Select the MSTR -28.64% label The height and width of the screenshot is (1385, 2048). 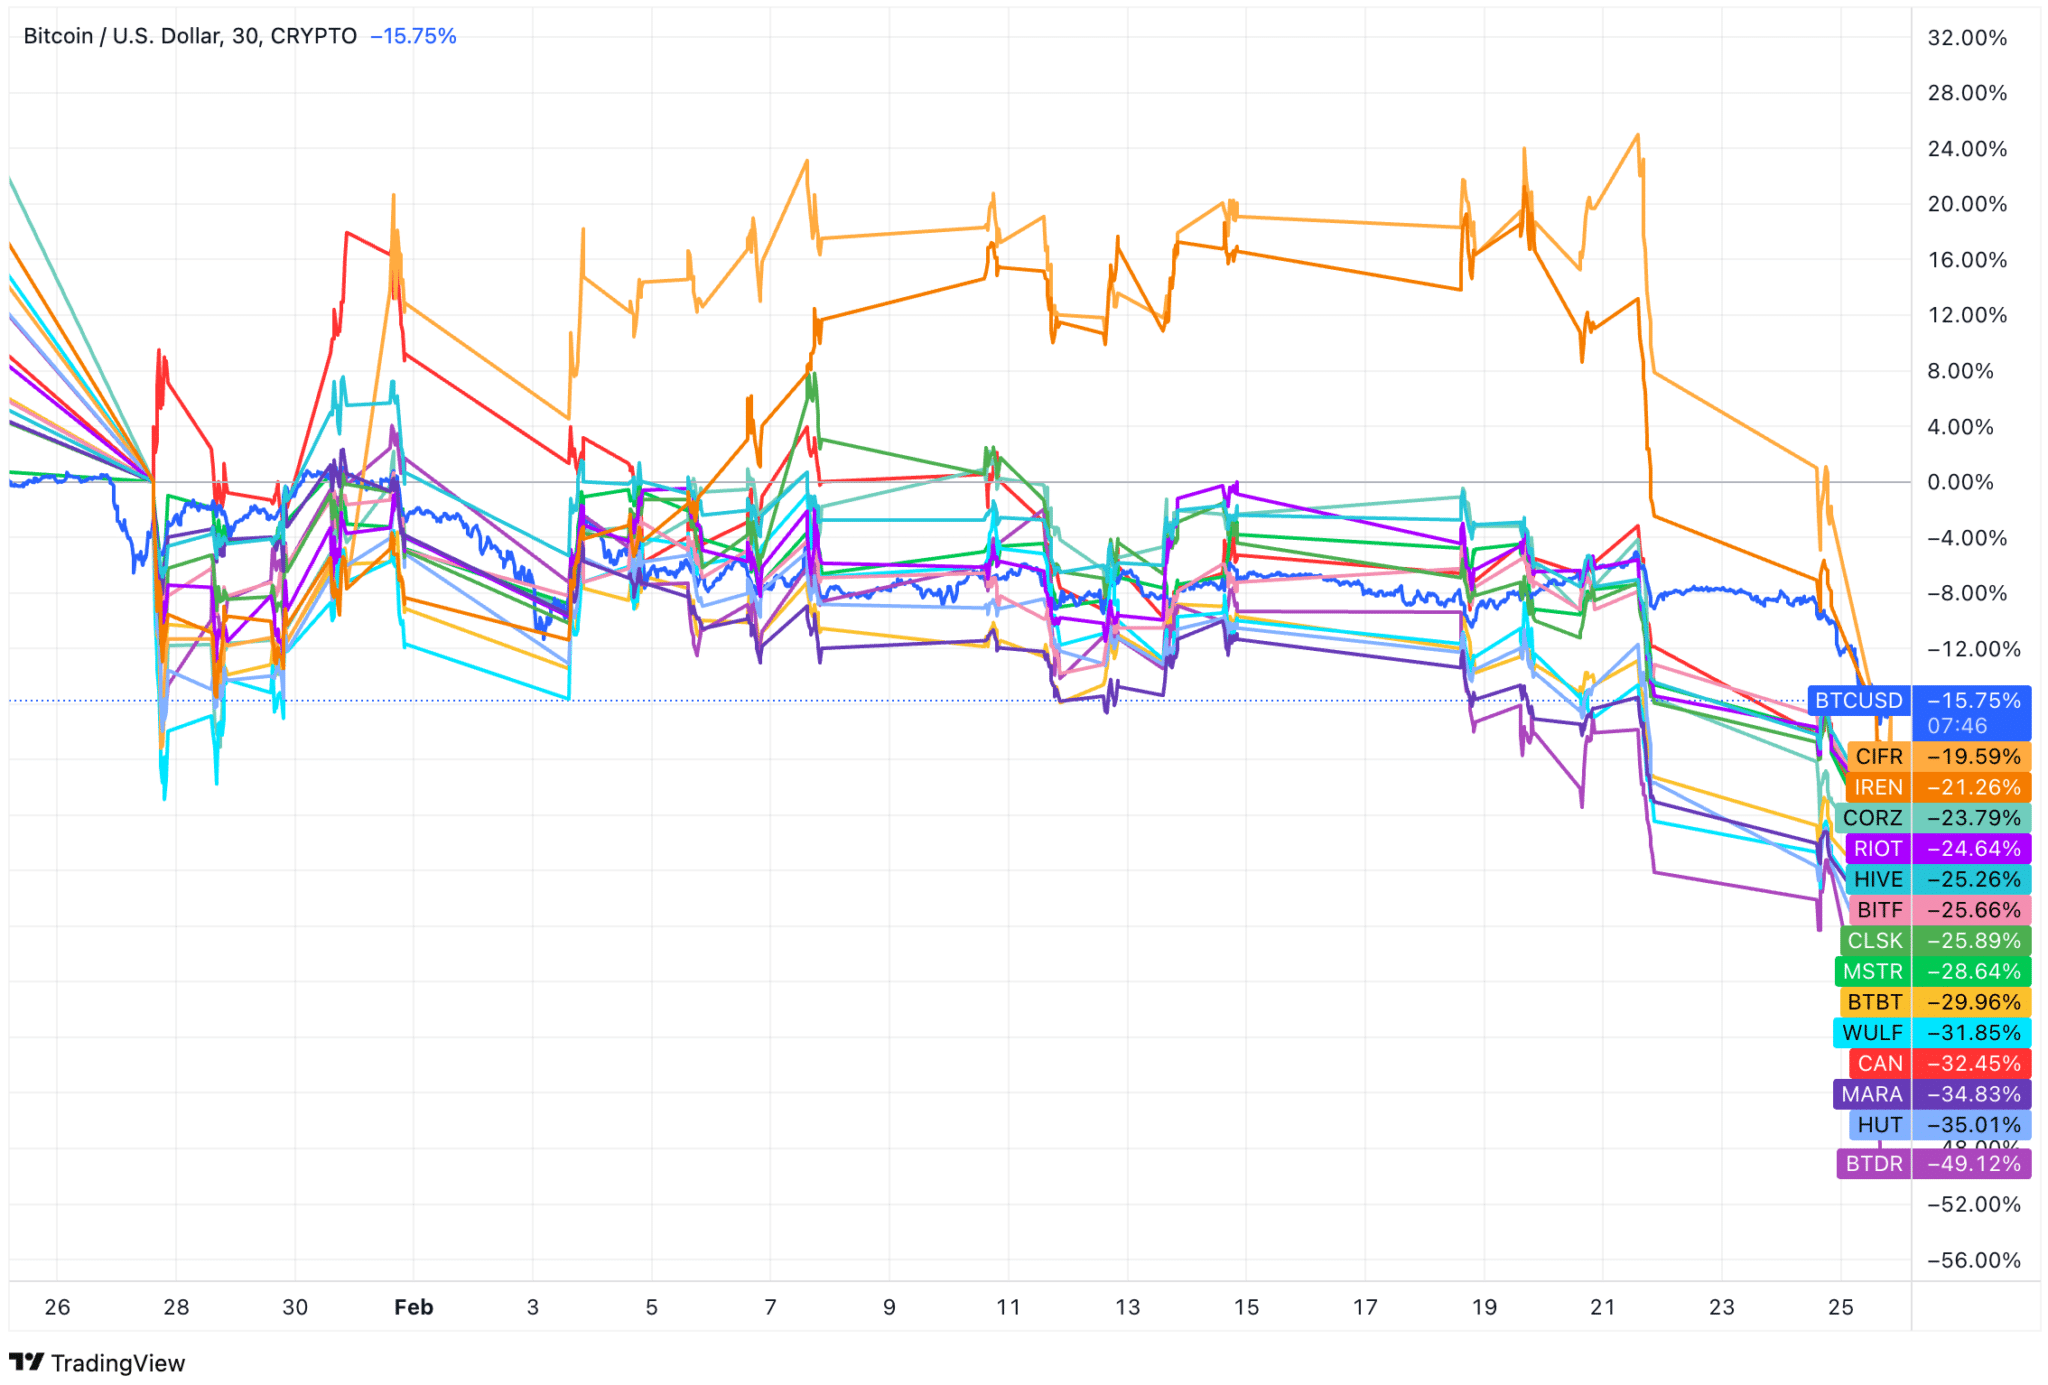(x=1934, y=971)
